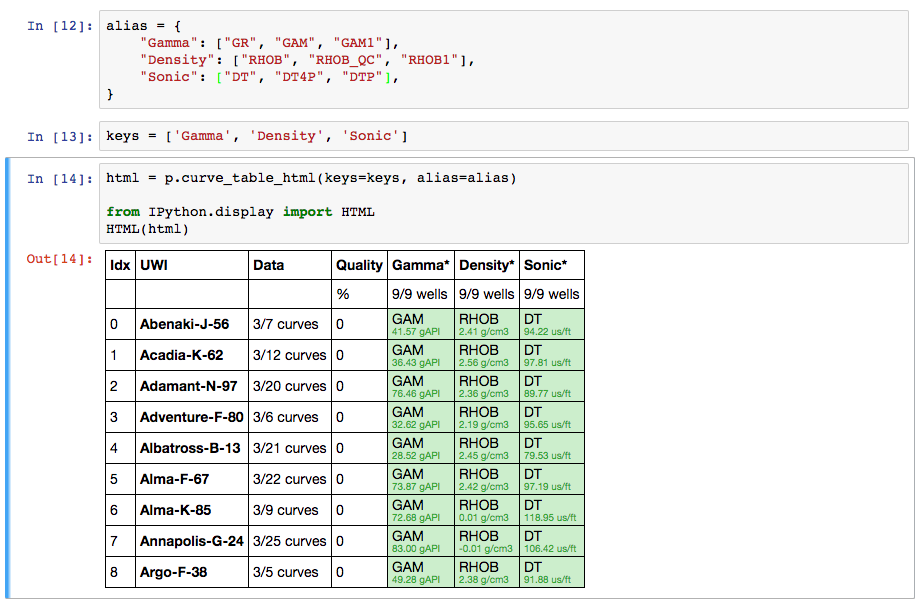Click the In [14] prompt label
This screenshot has width=919, height=603.
pos(60,179)
